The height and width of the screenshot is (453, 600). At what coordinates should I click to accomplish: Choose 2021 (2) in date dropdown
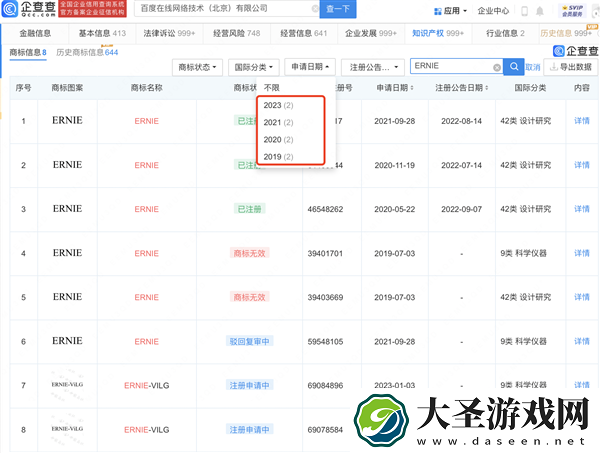[278, 122]
